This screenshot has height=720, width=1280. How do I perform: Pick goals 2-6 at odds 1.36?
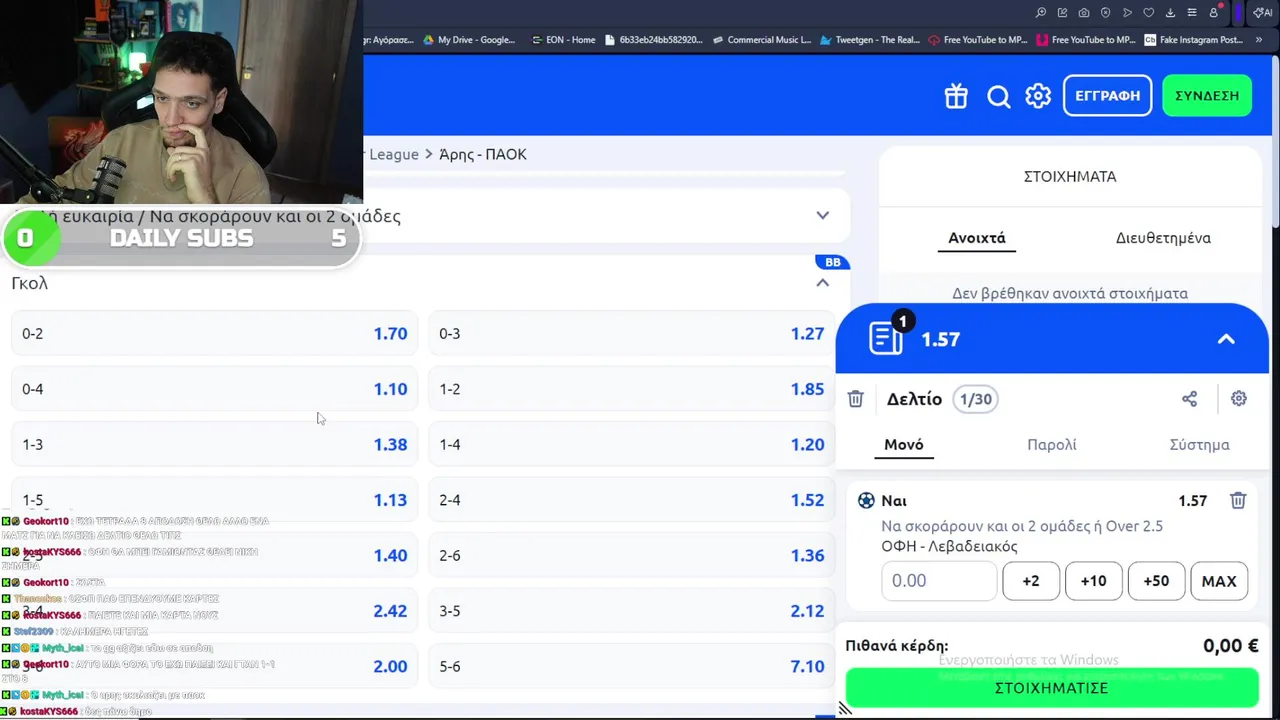pyautogui.click(x=632, y=556)
